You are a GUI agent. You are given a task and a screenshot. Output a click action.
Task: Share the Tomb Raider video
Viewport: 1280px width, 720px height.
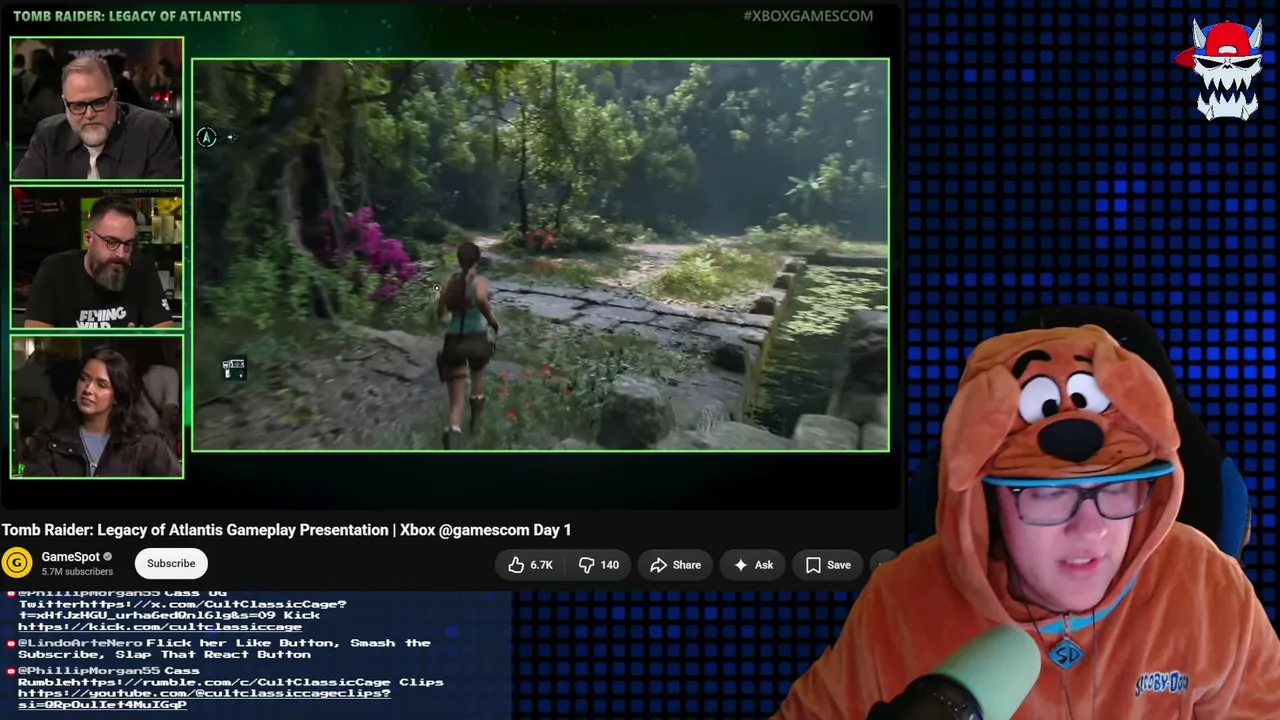[675, 565]
